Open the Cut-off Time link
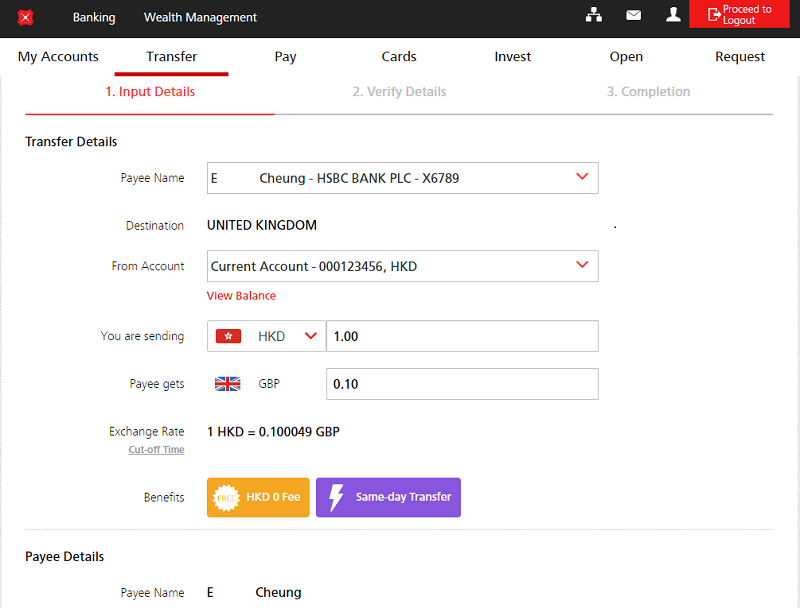Image resolution: width=800 pixels, height=608 pixels. pyautogui.click(x=156, y=450)
